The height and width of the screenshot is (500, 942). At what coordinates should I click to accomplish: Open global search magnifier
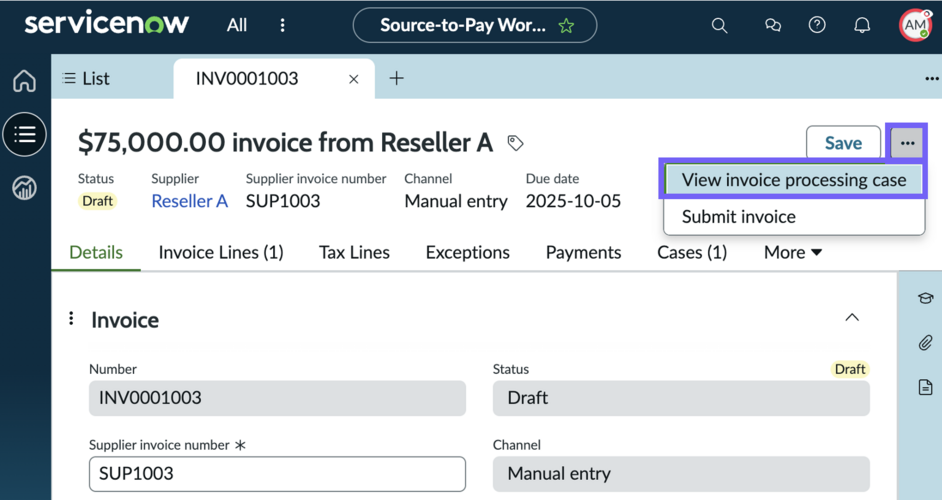tap(719, 25)
